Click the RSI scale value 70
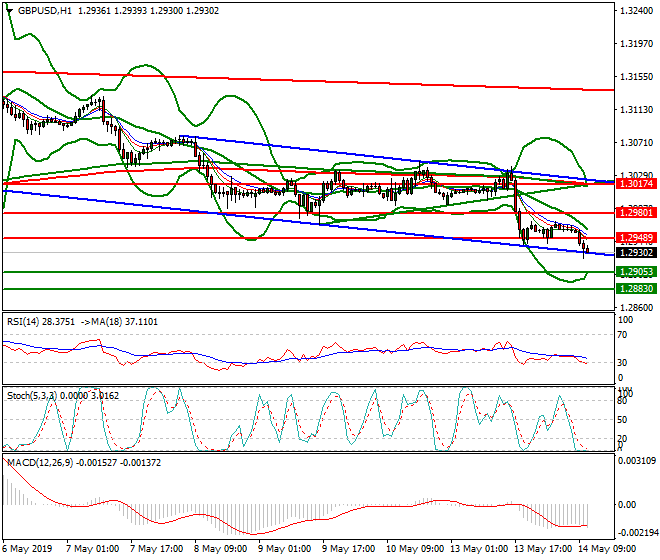 click(x=623, y=335)
